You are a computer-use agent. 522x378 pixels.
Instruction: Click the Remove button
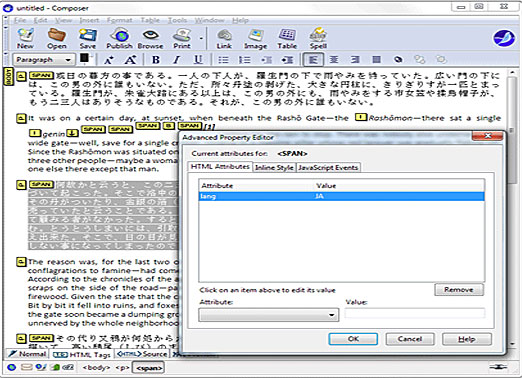[459, 289]
